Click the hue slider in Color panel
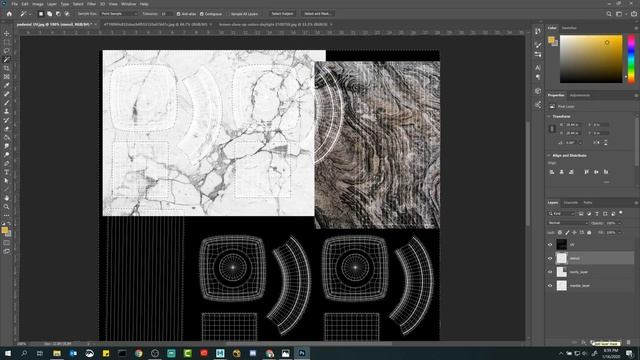Image resolution: width=640 pixels, height=360 pixels. coord(631,59)
